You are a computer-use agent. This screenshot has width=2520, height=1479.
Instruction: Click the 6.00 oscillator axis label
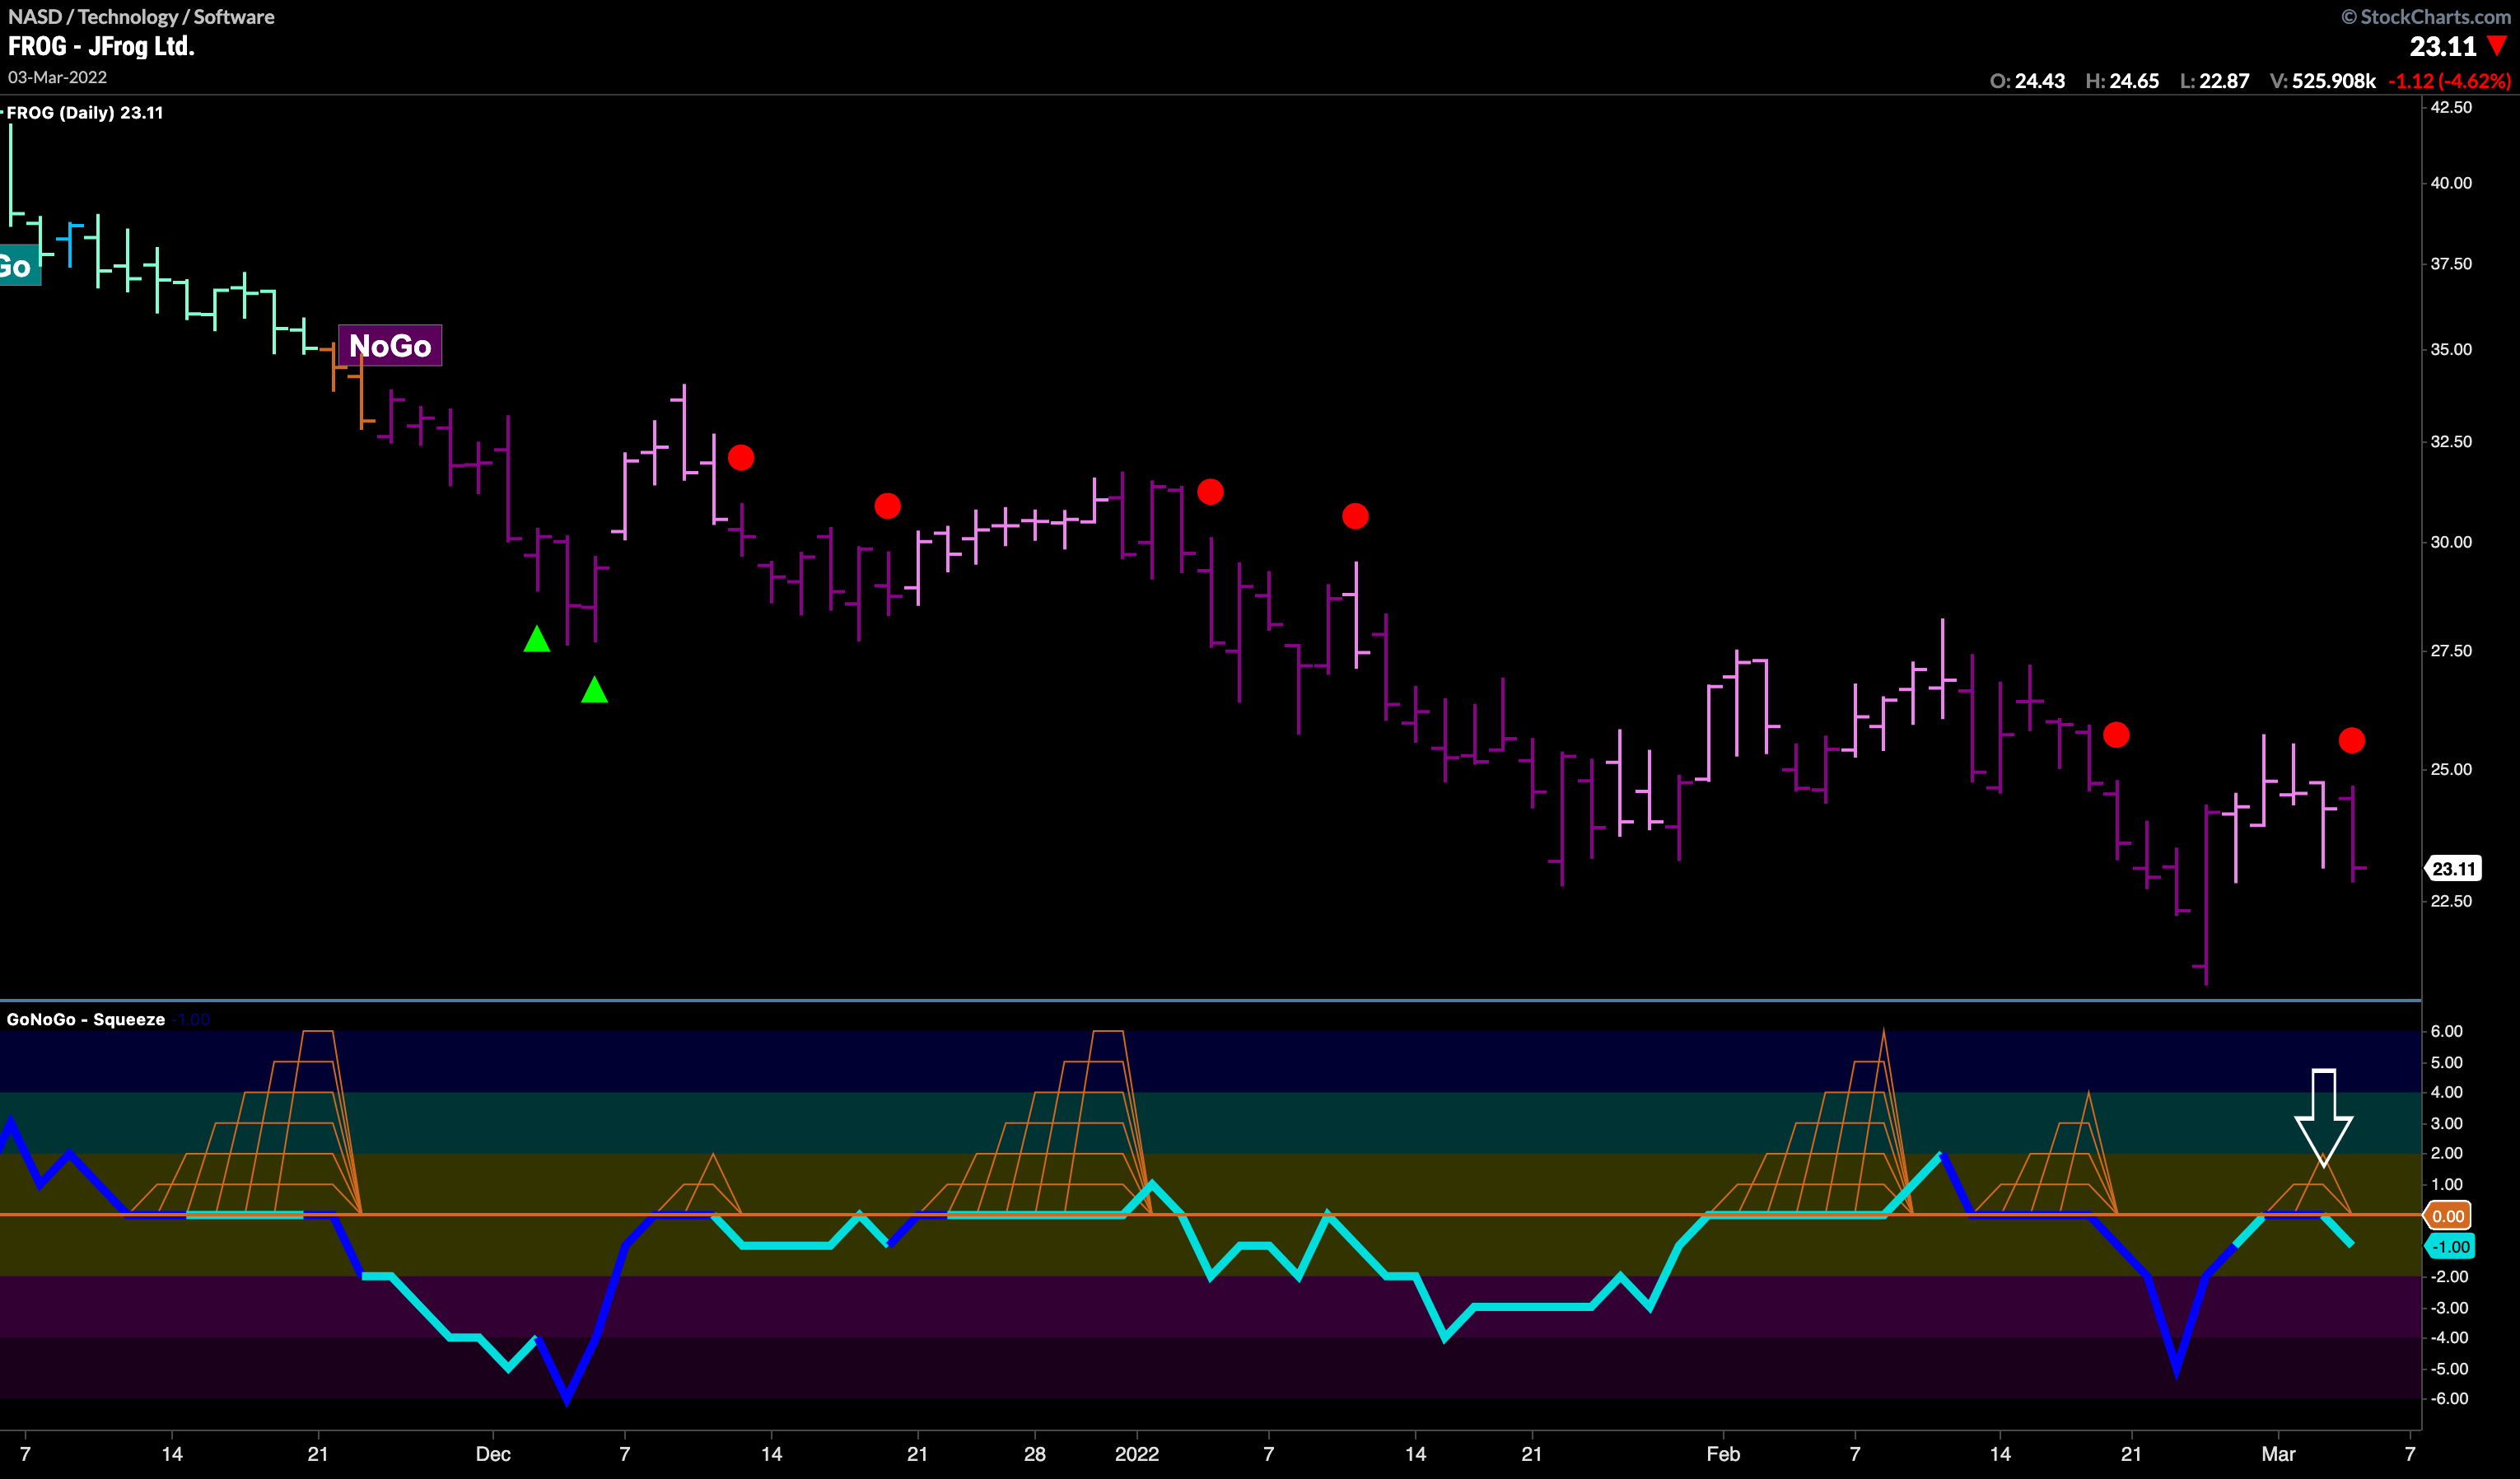tap(2446, 1031)
